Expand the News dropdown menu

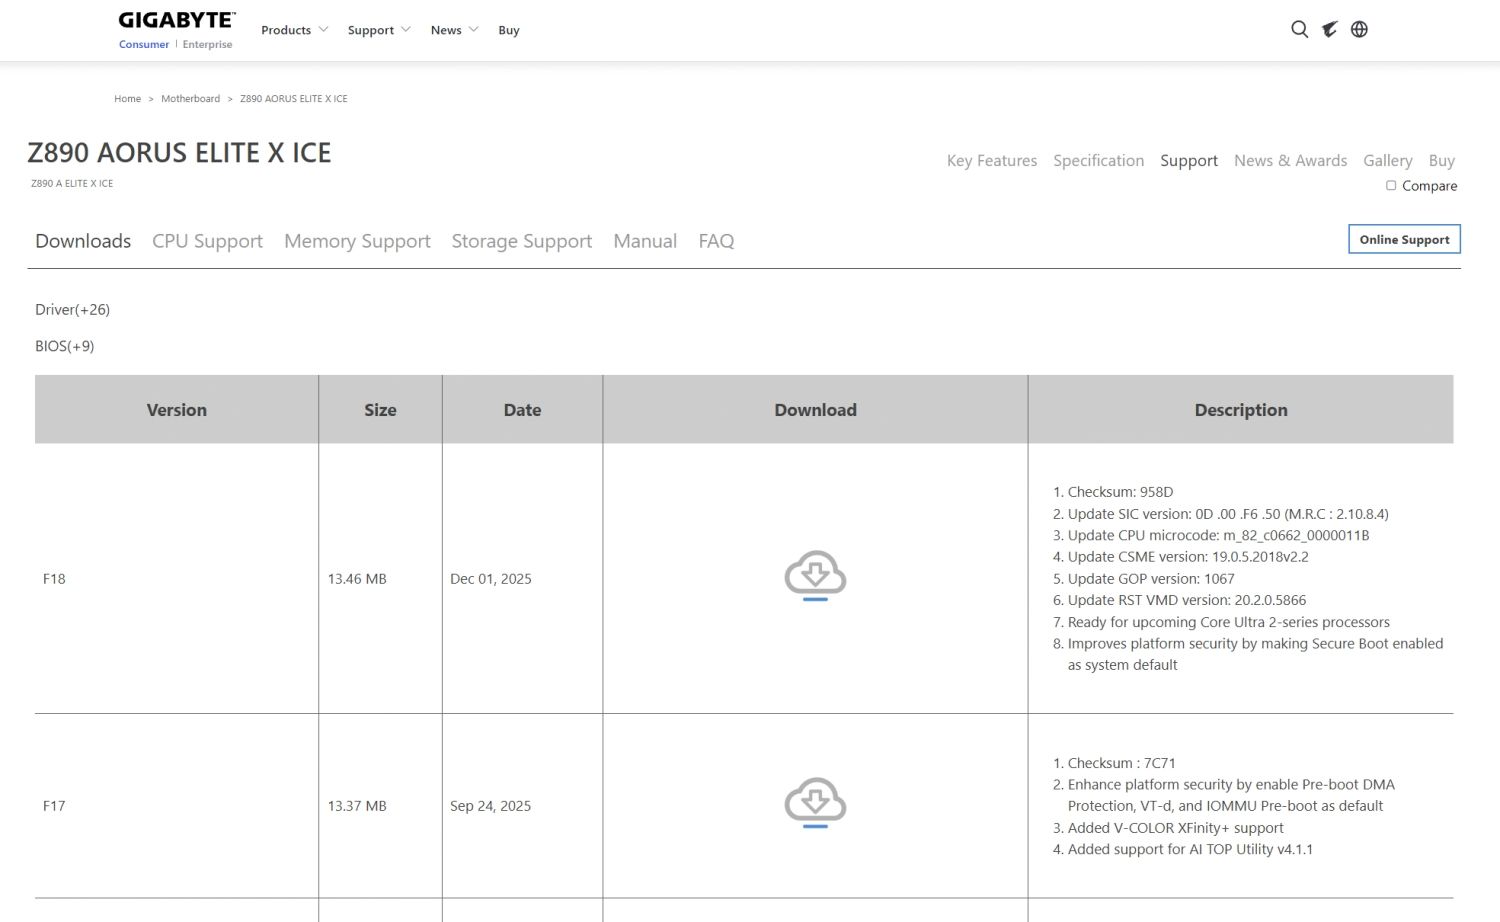tap(454, 30)
